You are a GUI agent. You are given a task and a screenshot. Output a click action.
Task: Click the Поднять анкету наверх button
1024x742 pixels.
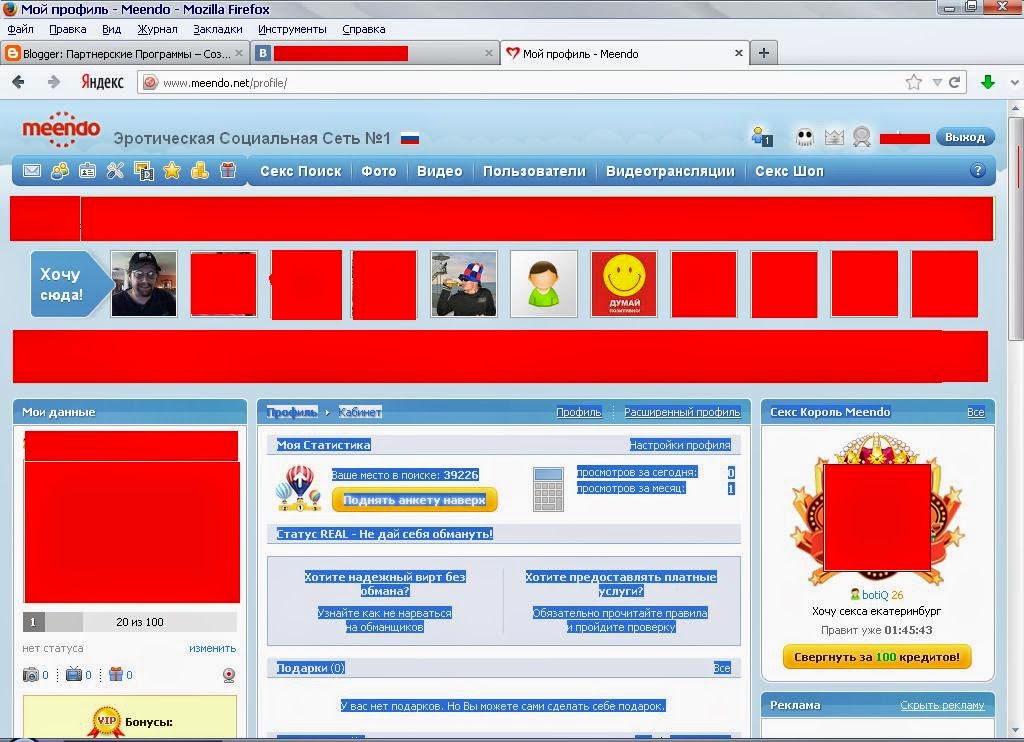[415, 500]
